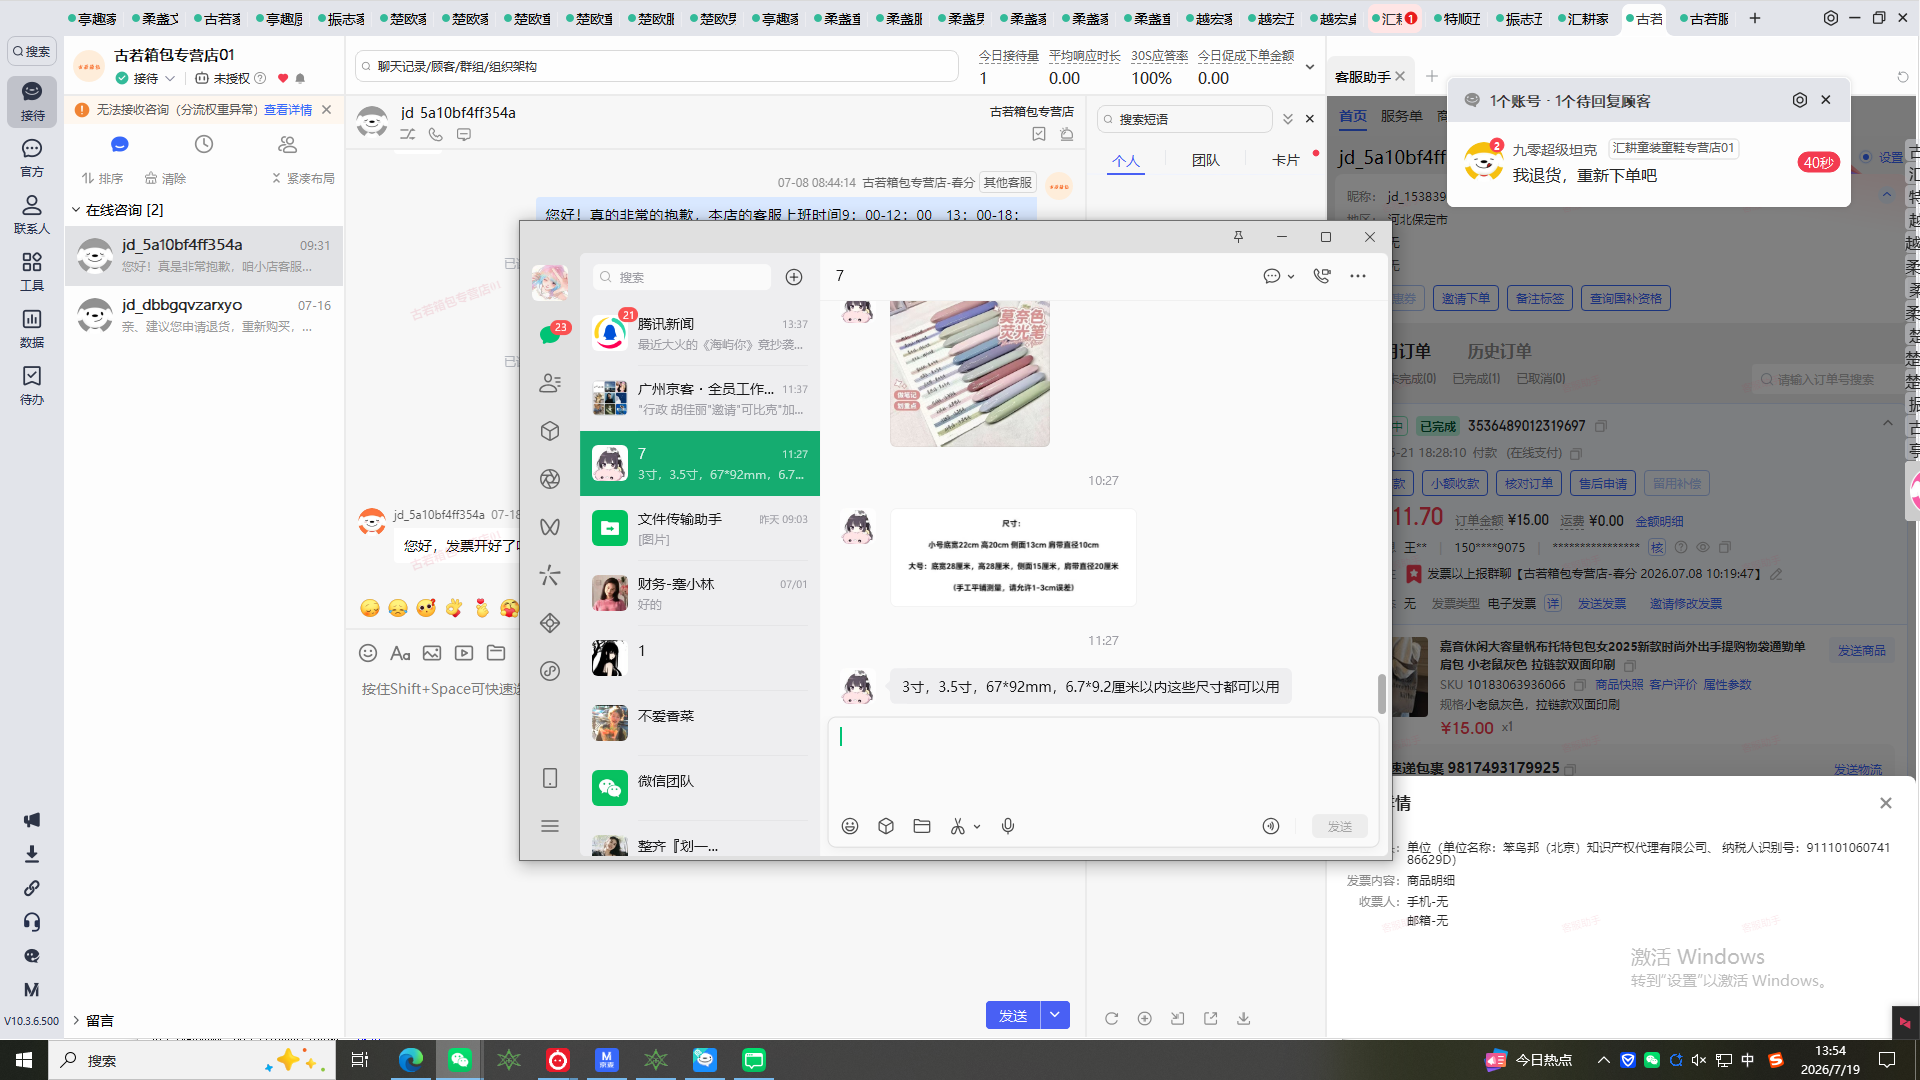Open the 数据 data panel

(32, 328)
